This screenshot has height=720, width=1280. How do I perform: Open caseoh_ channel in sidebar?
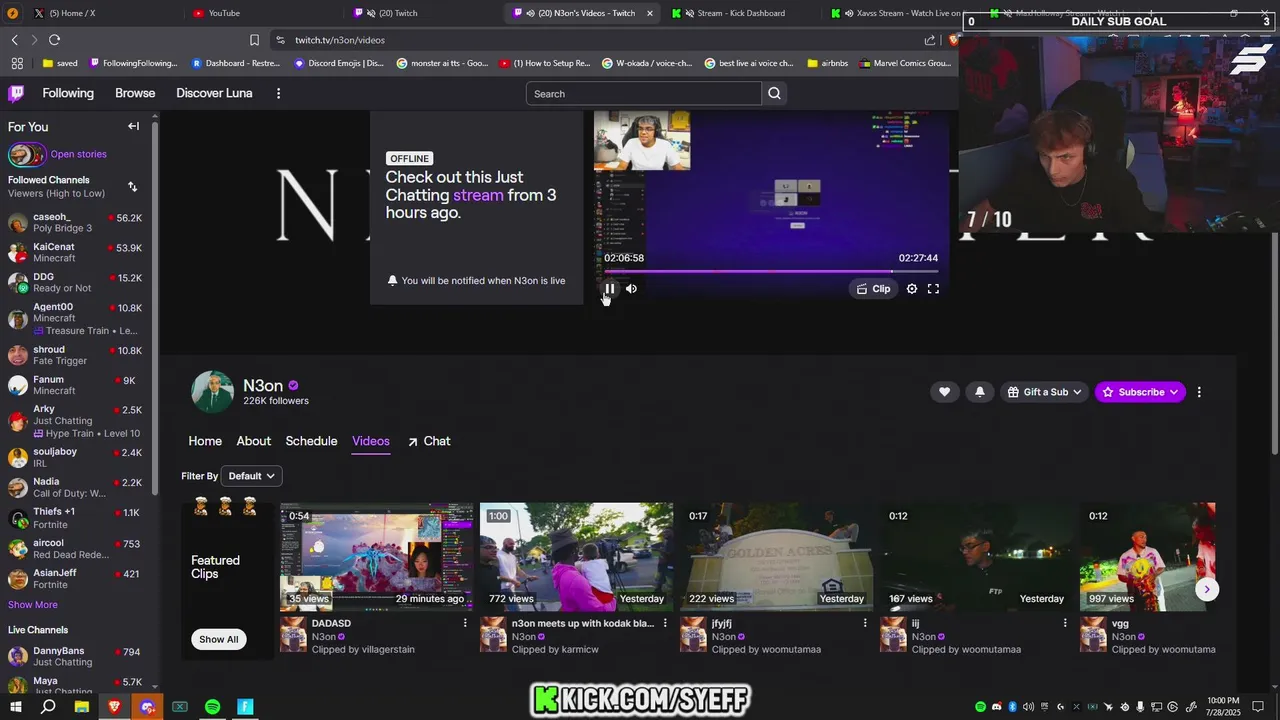[75, 222]
